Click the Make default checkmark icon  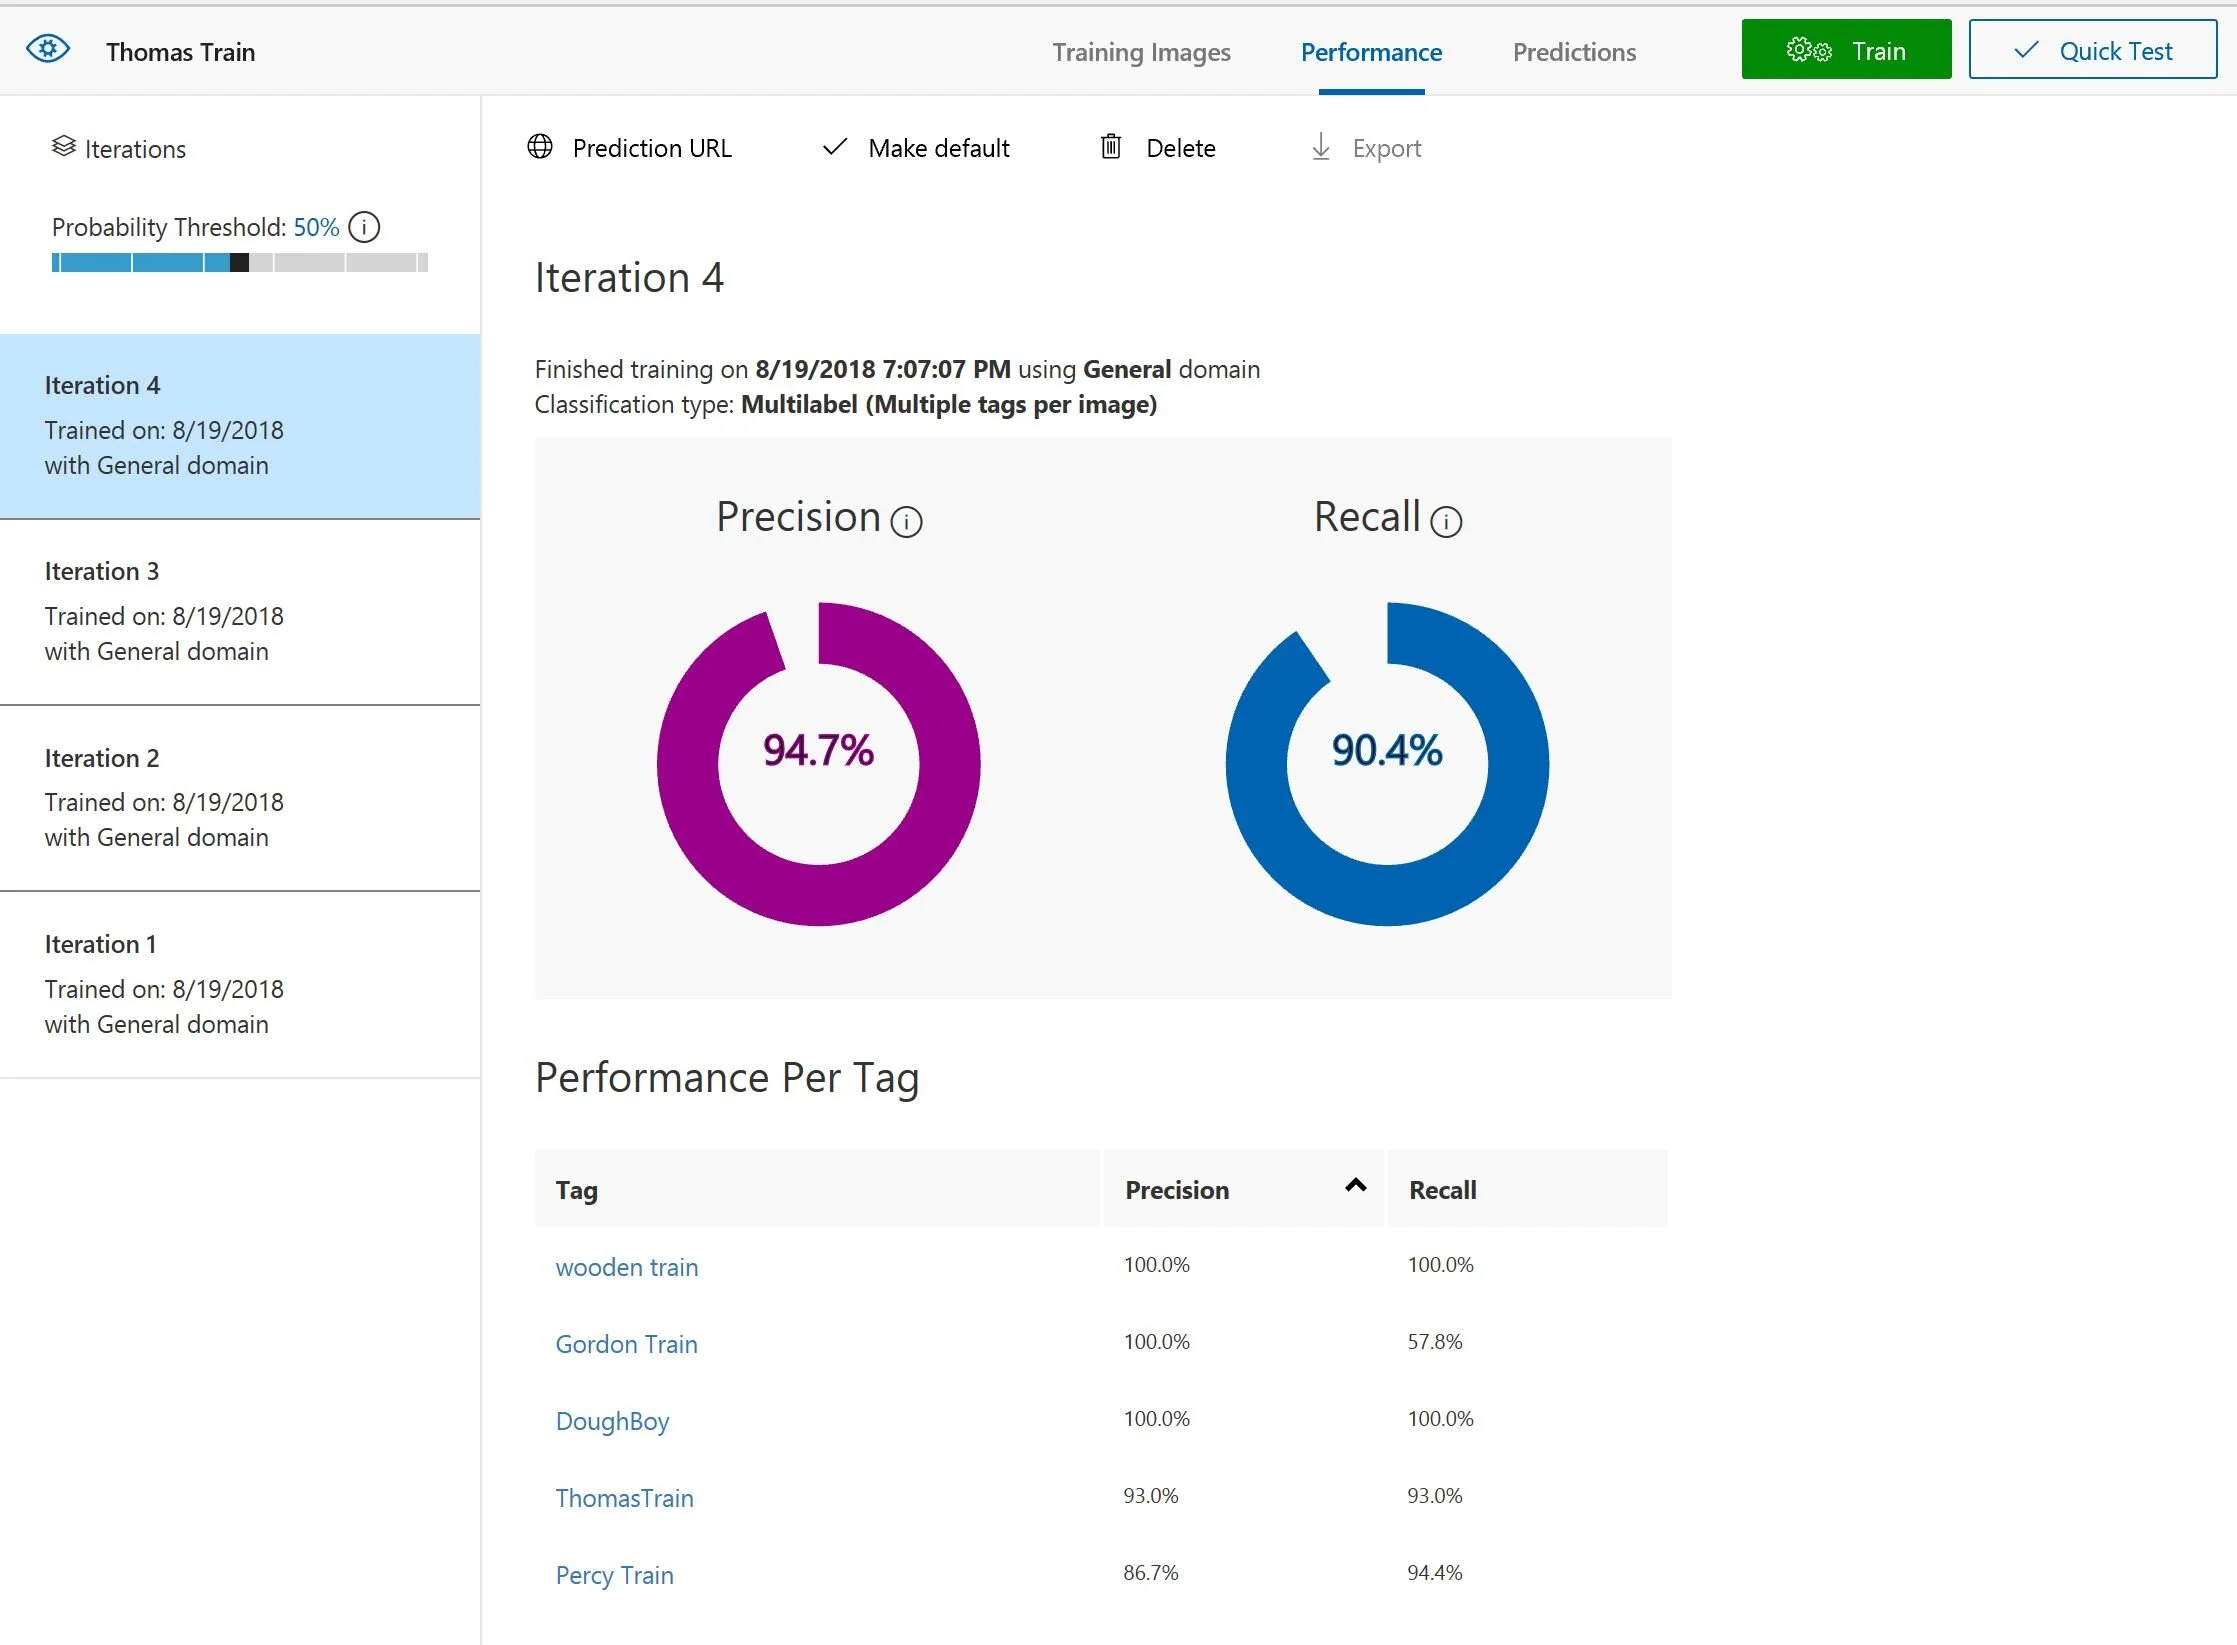[835, 147]
